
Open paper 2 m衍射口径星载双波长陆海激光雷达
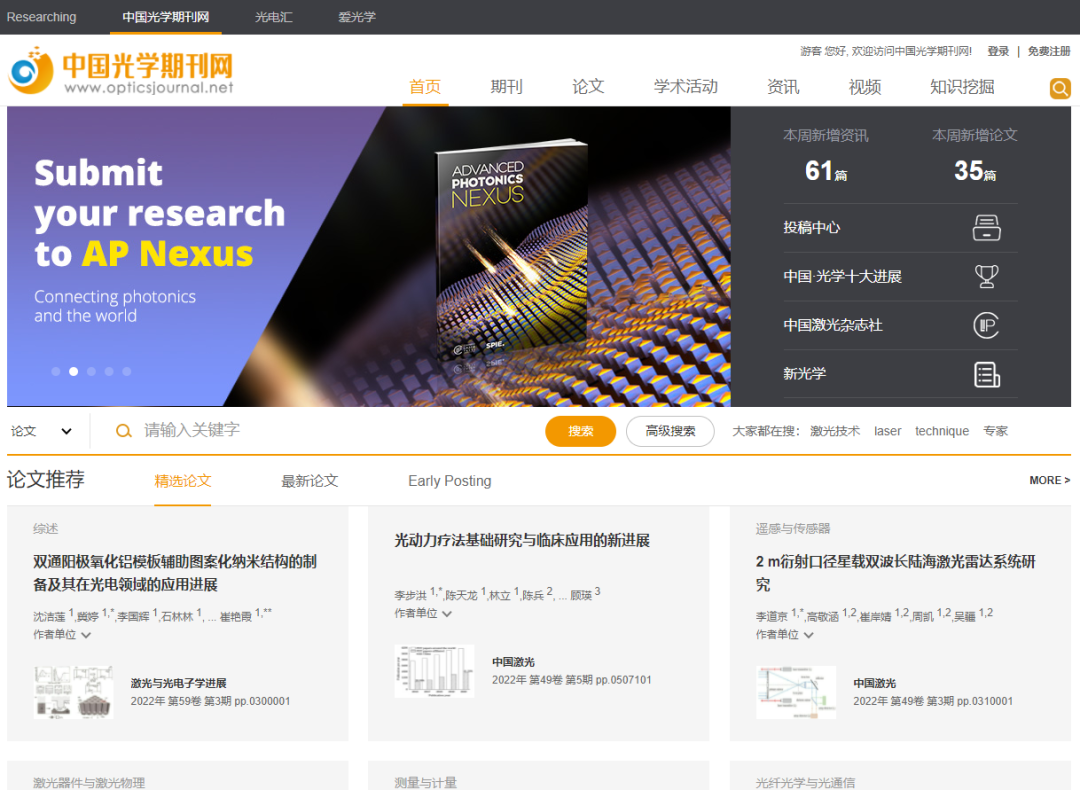click(x=895, y=573)
